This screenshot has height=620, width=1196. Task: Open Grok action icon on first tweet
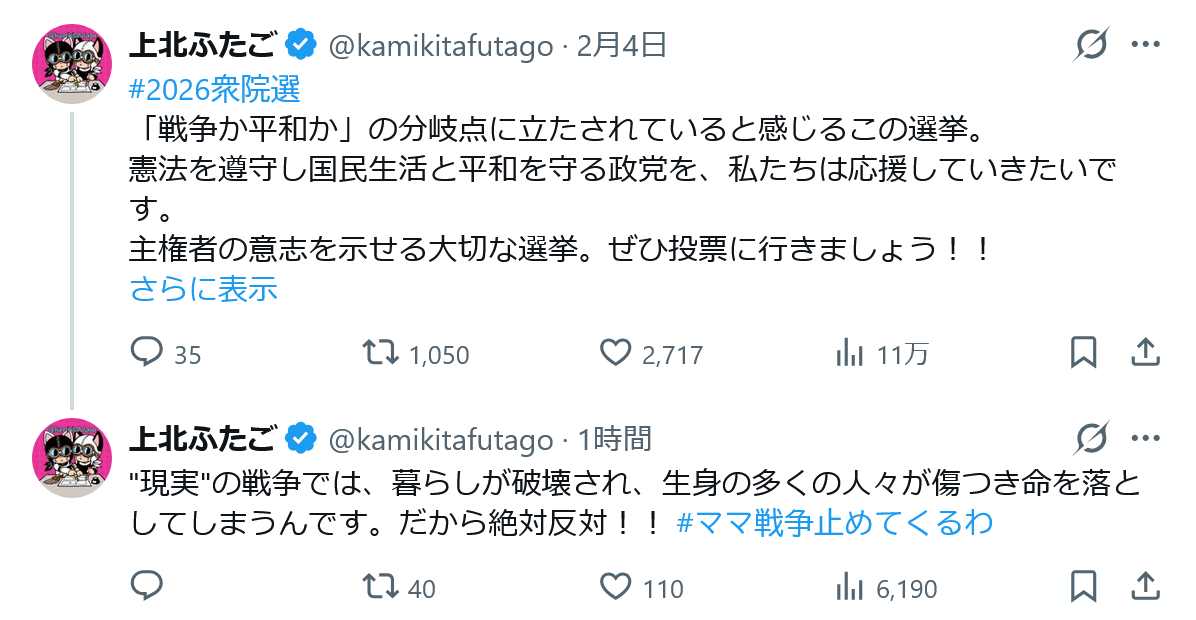(1091, 45)
